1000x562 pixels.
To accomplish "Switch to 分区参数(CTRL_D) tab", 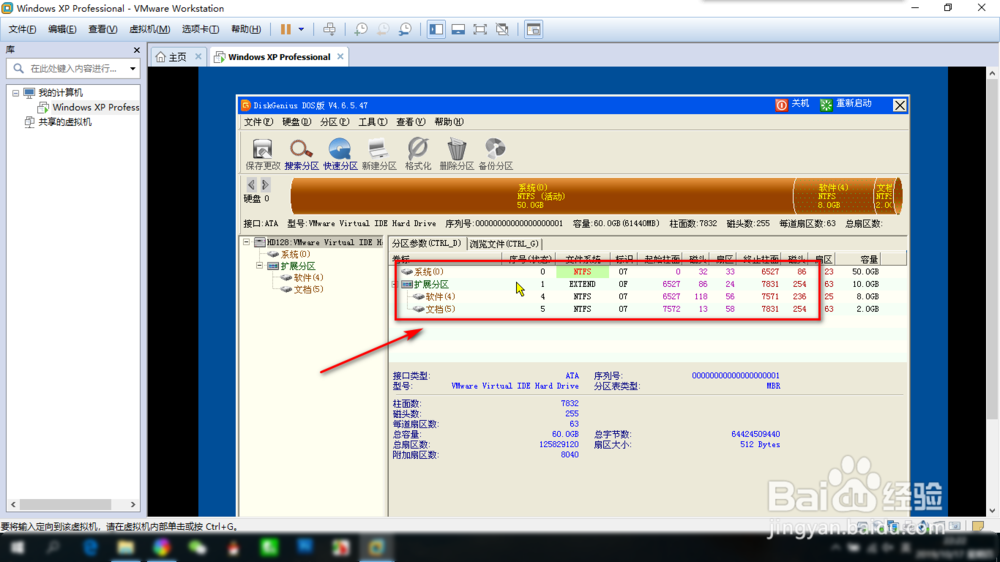I will pos(427,244).
